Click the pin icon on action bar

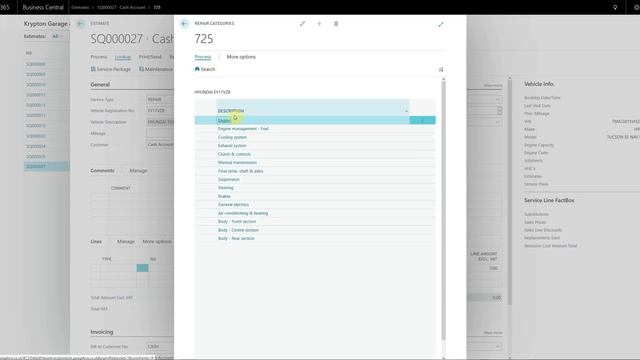point(441,70)
